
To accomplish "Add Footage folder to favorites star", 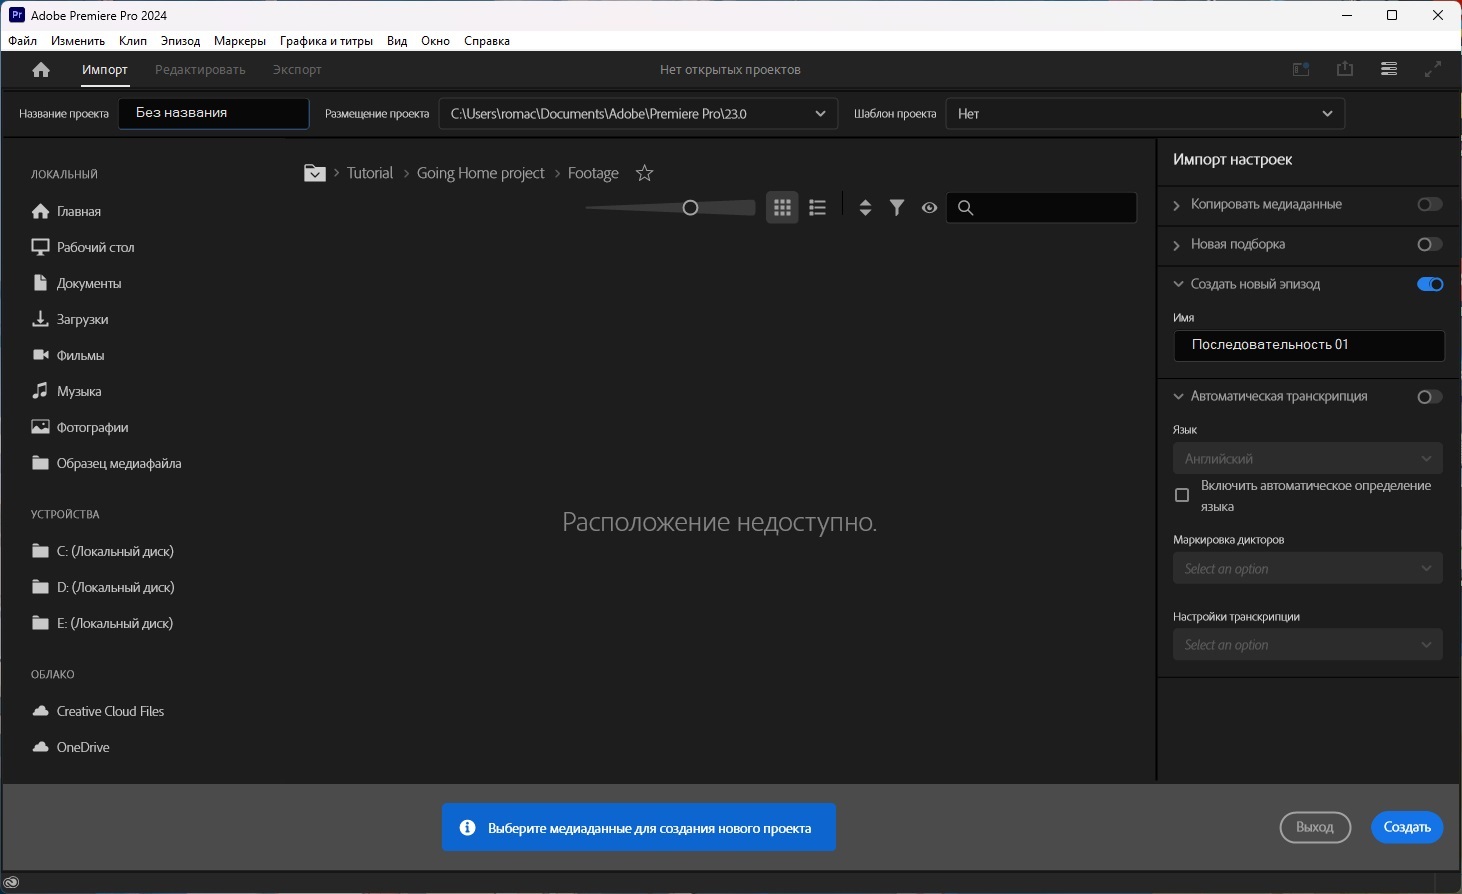I will pyautogui.click(x=645, y=174).
